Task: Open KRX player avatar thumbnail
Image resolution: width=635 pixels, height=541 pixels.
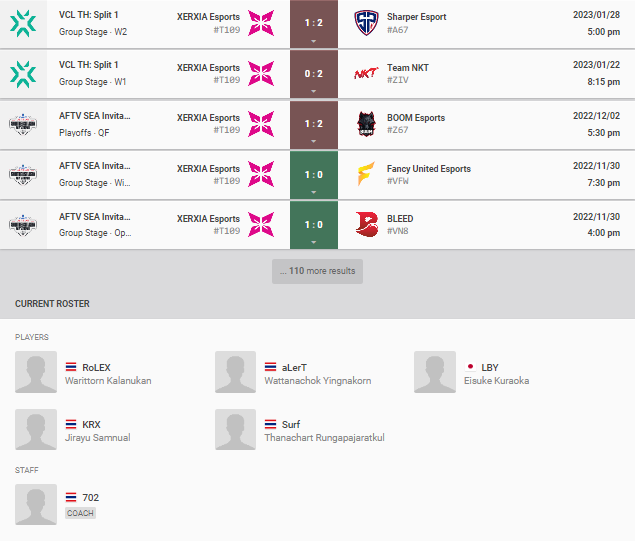Action: 36,430
